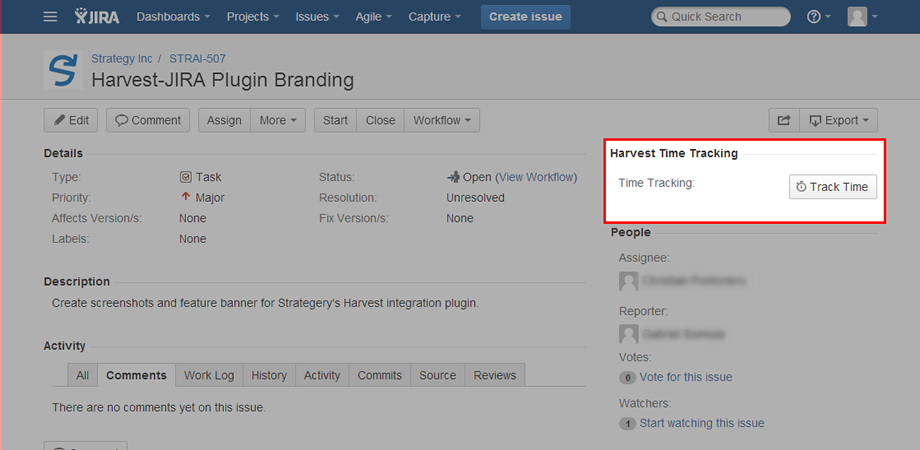Click the Details section heading
The width and height of the screenshot is (920, 450).
(63, 154)
